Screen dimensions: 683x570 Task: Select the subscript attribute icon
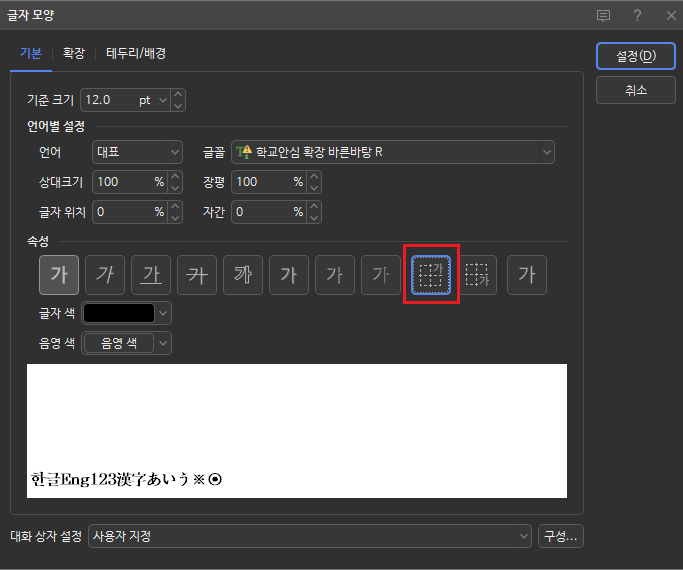(x=481, y=275)
